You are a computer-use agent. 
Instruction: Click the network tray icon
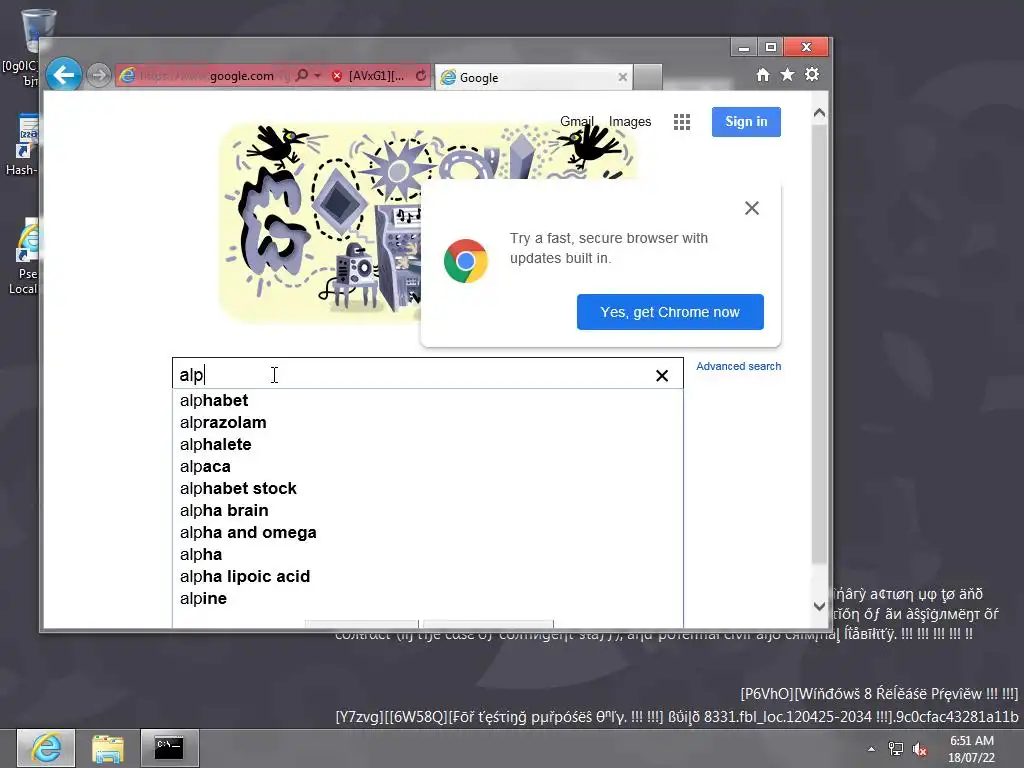tap(895, 749)
